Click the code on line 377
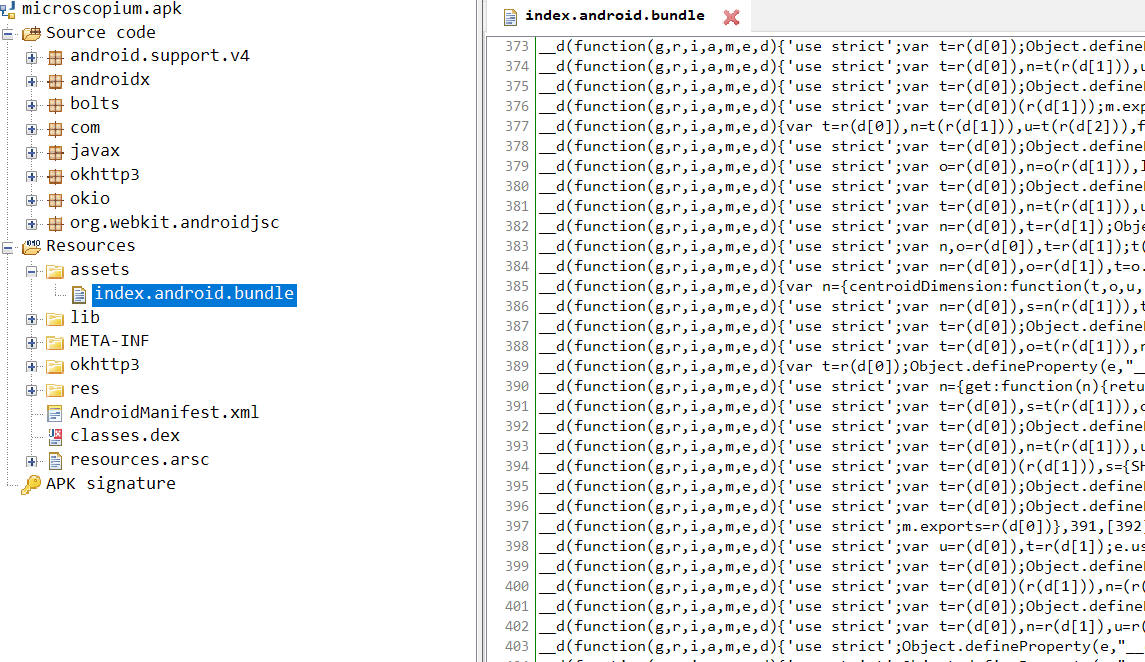 (841, 126)
